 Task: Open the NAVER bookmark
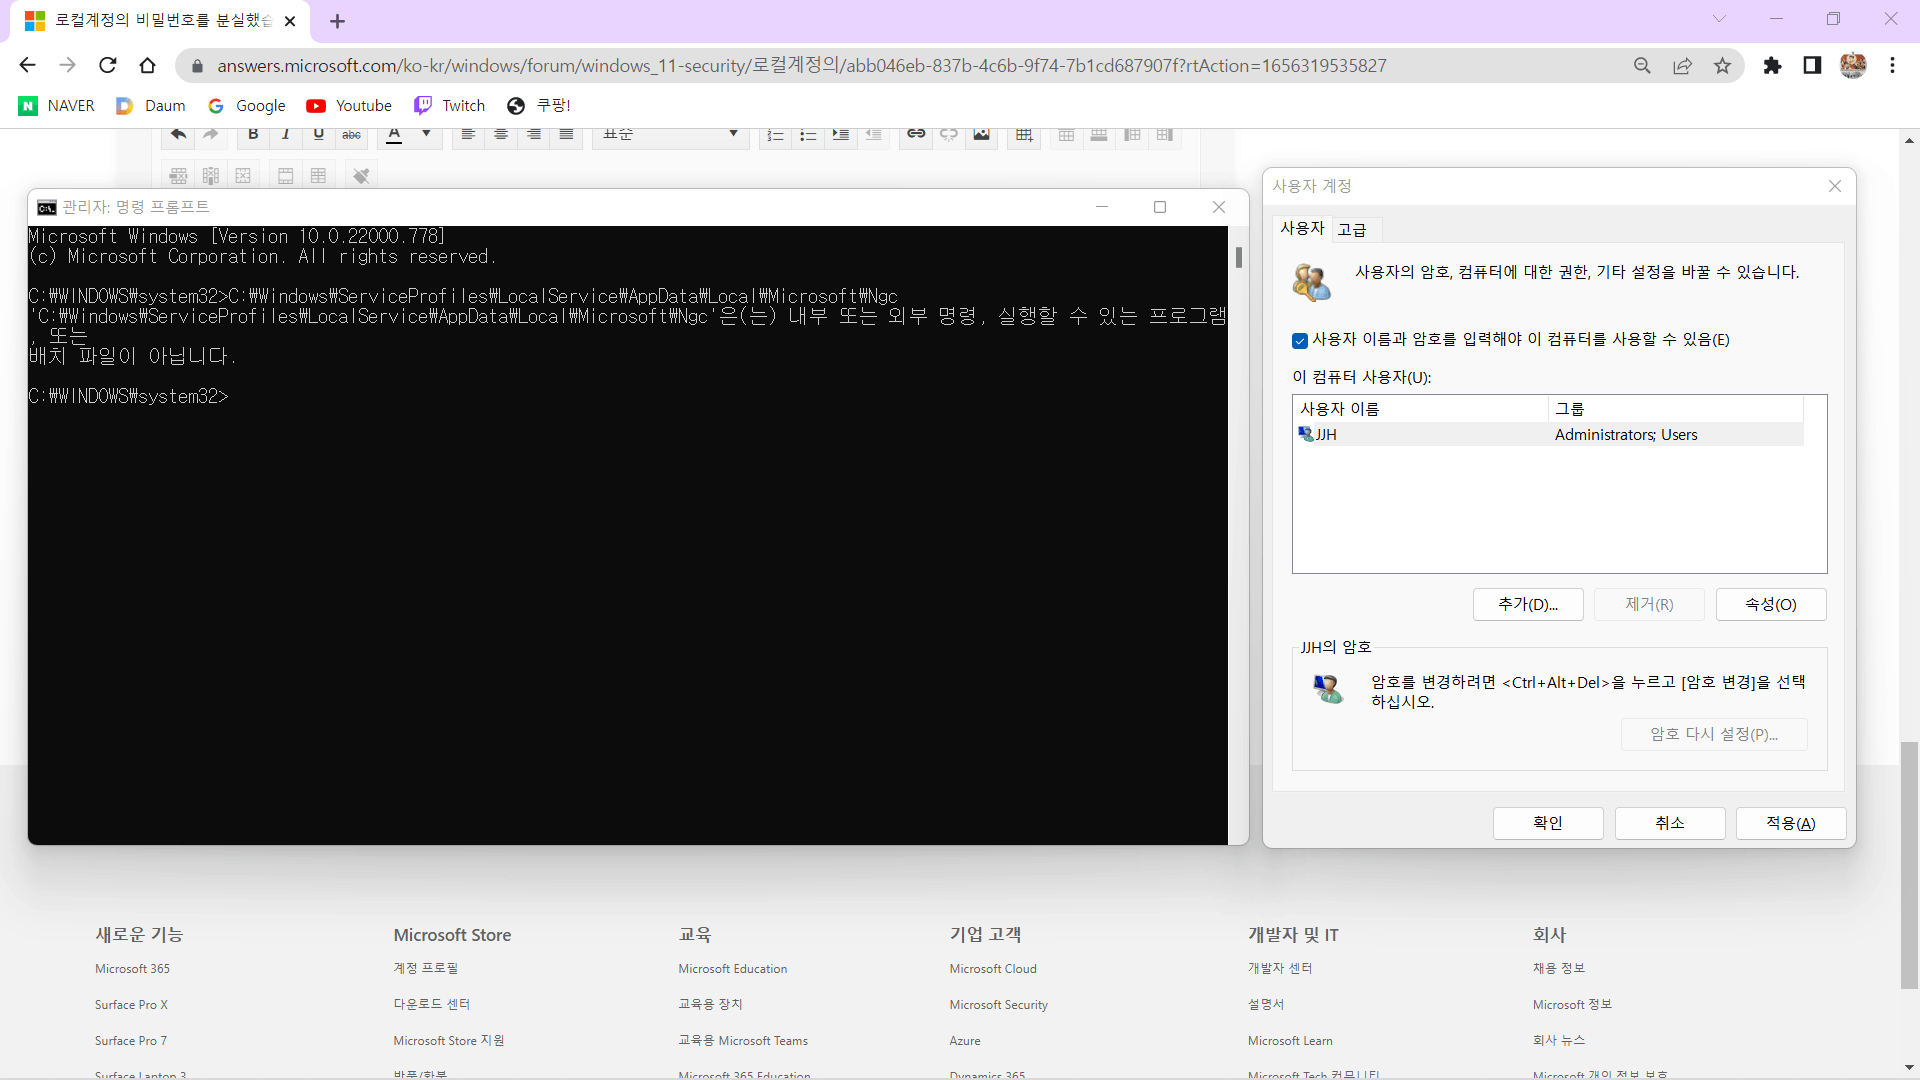pos(57,106)
